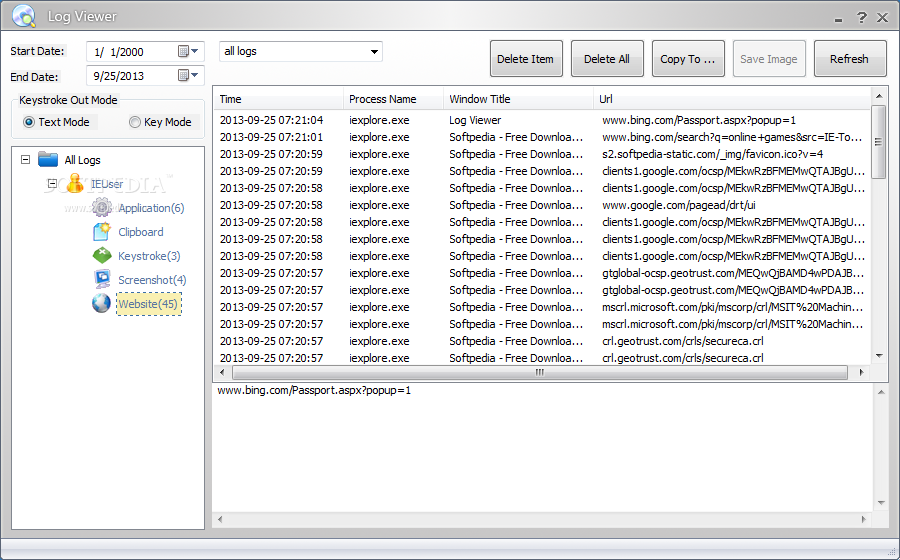The width and height of the screenshot is (900, 560).
Task: Click the Save Image button
Action: [x=769, y=59]
